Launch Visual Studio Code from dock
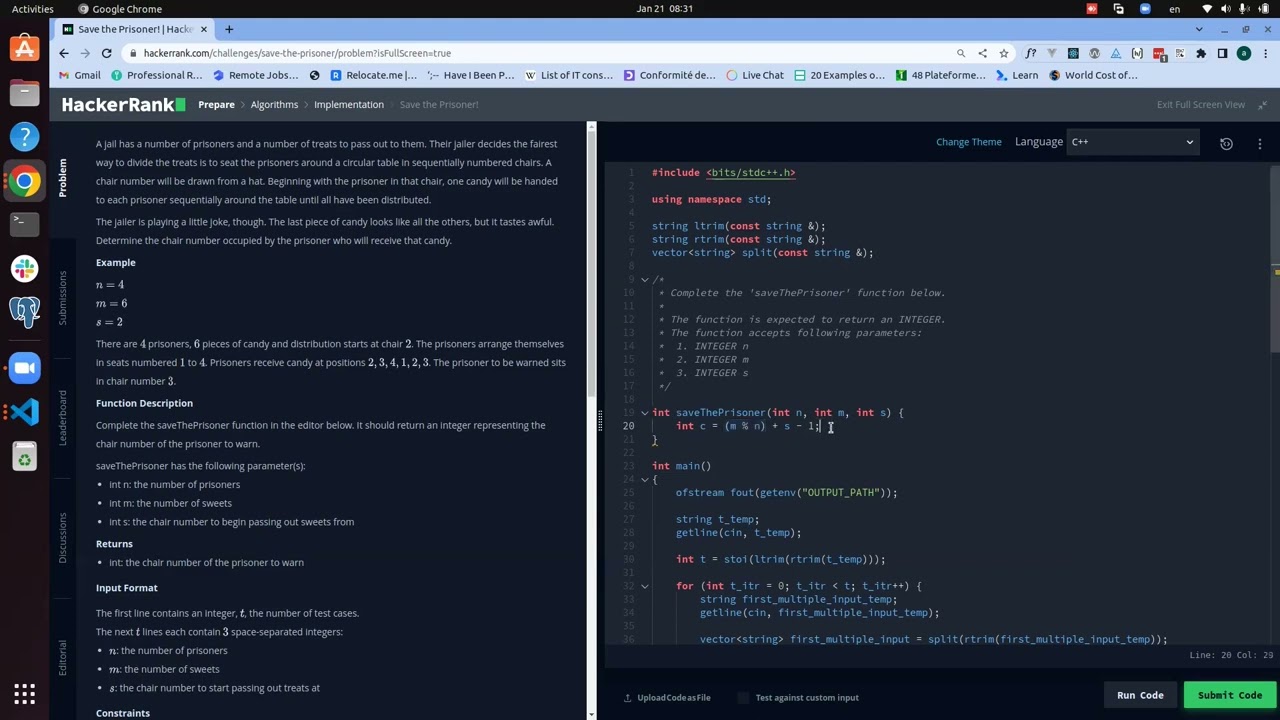 [25, 412]
